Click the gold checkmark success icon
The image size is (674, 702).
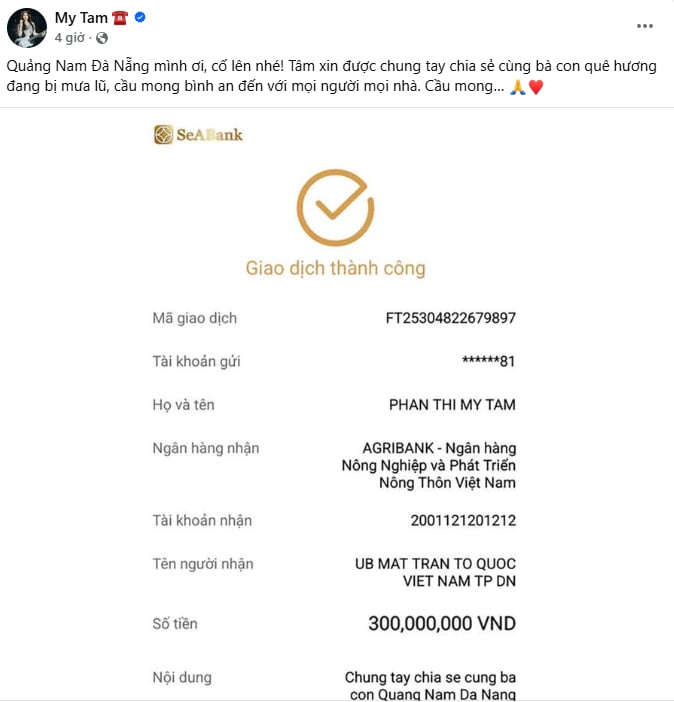coord(335,208)
